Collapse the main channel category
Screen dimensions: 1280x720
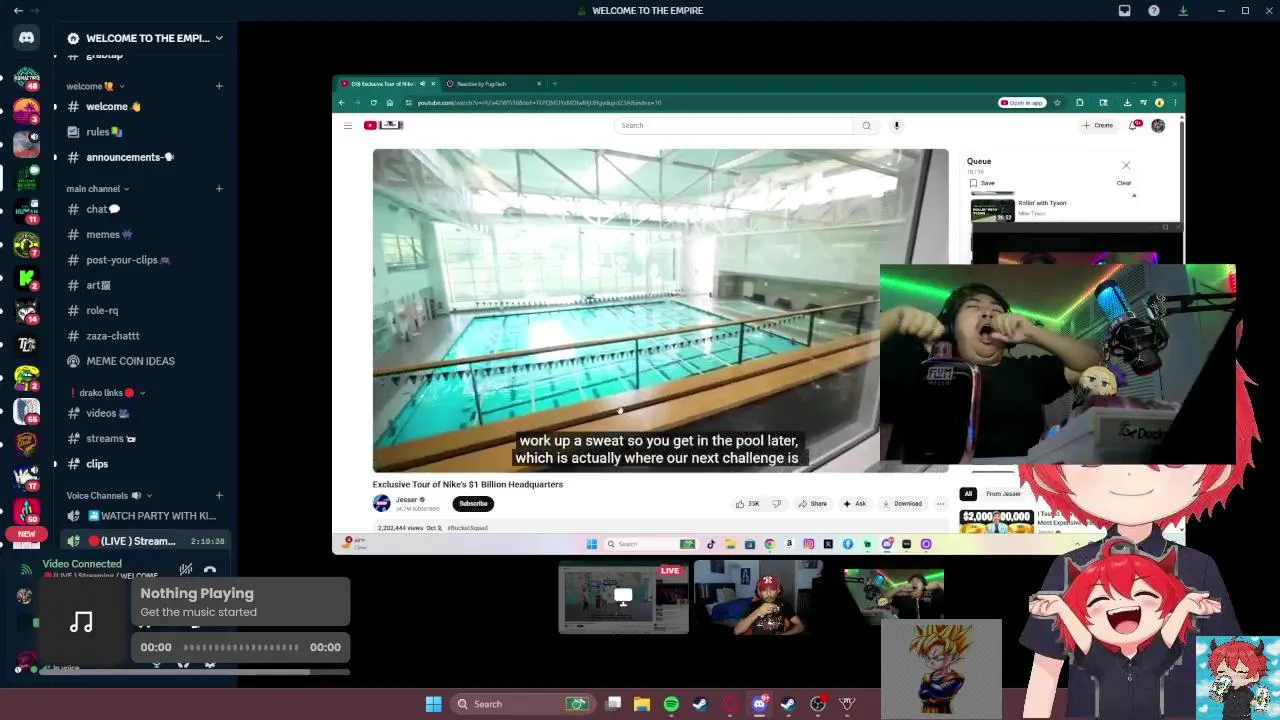[98, 188]
